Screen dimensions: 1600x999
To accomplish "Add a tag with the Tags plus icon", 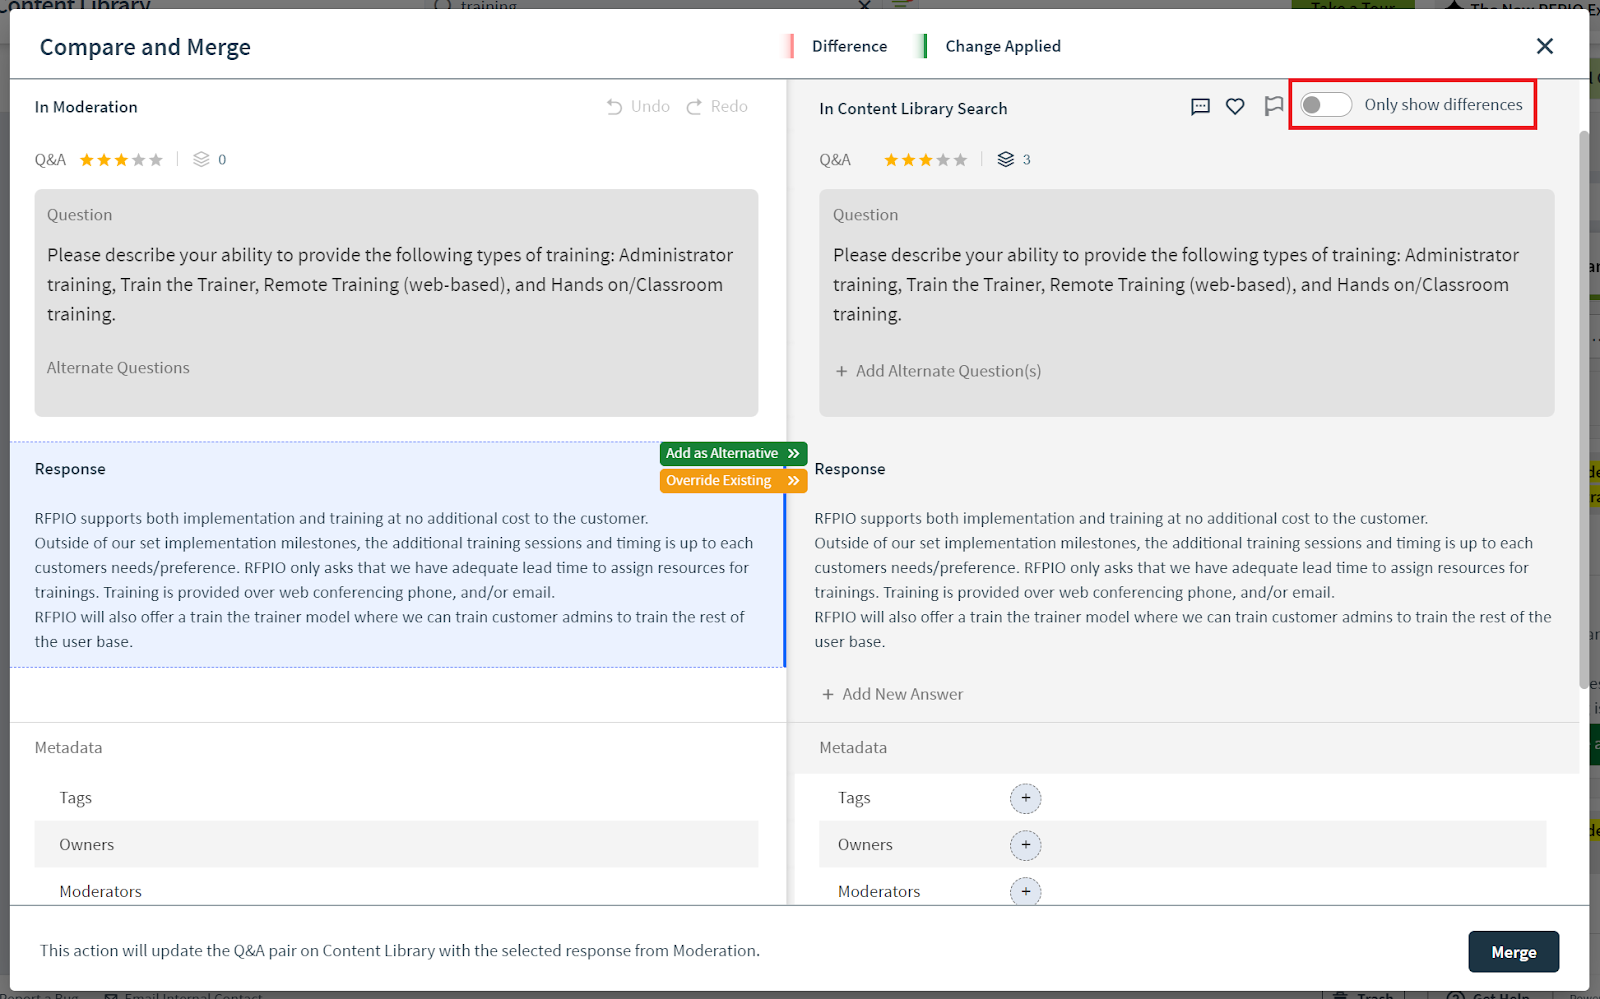I will point(1025,798).
